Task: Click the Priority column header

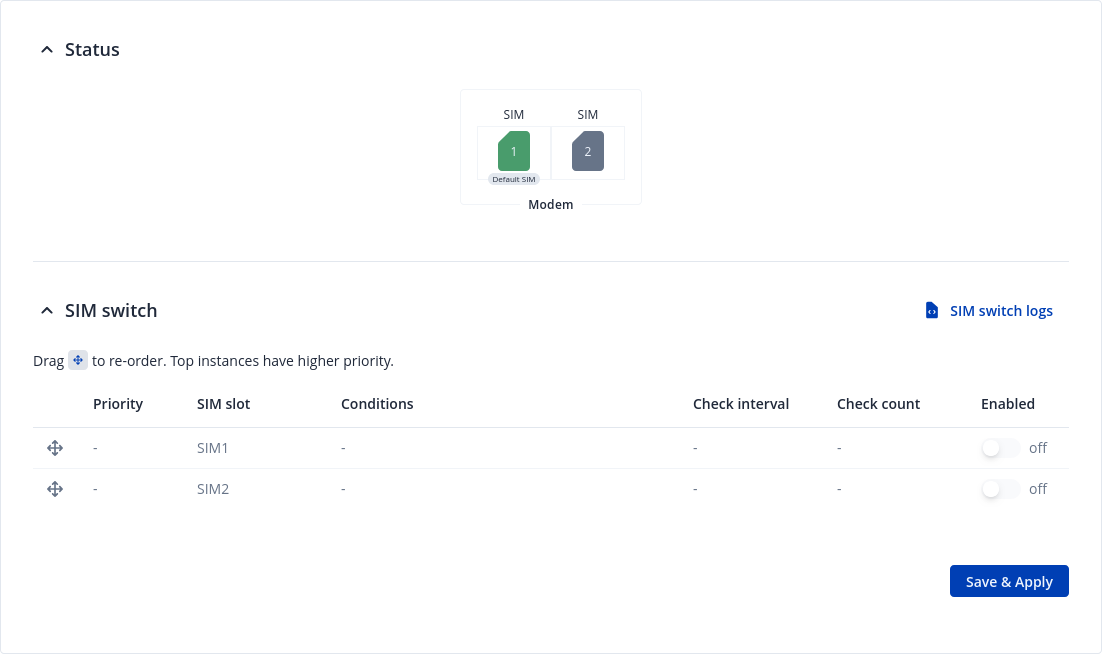Action: tap(118, 404)
